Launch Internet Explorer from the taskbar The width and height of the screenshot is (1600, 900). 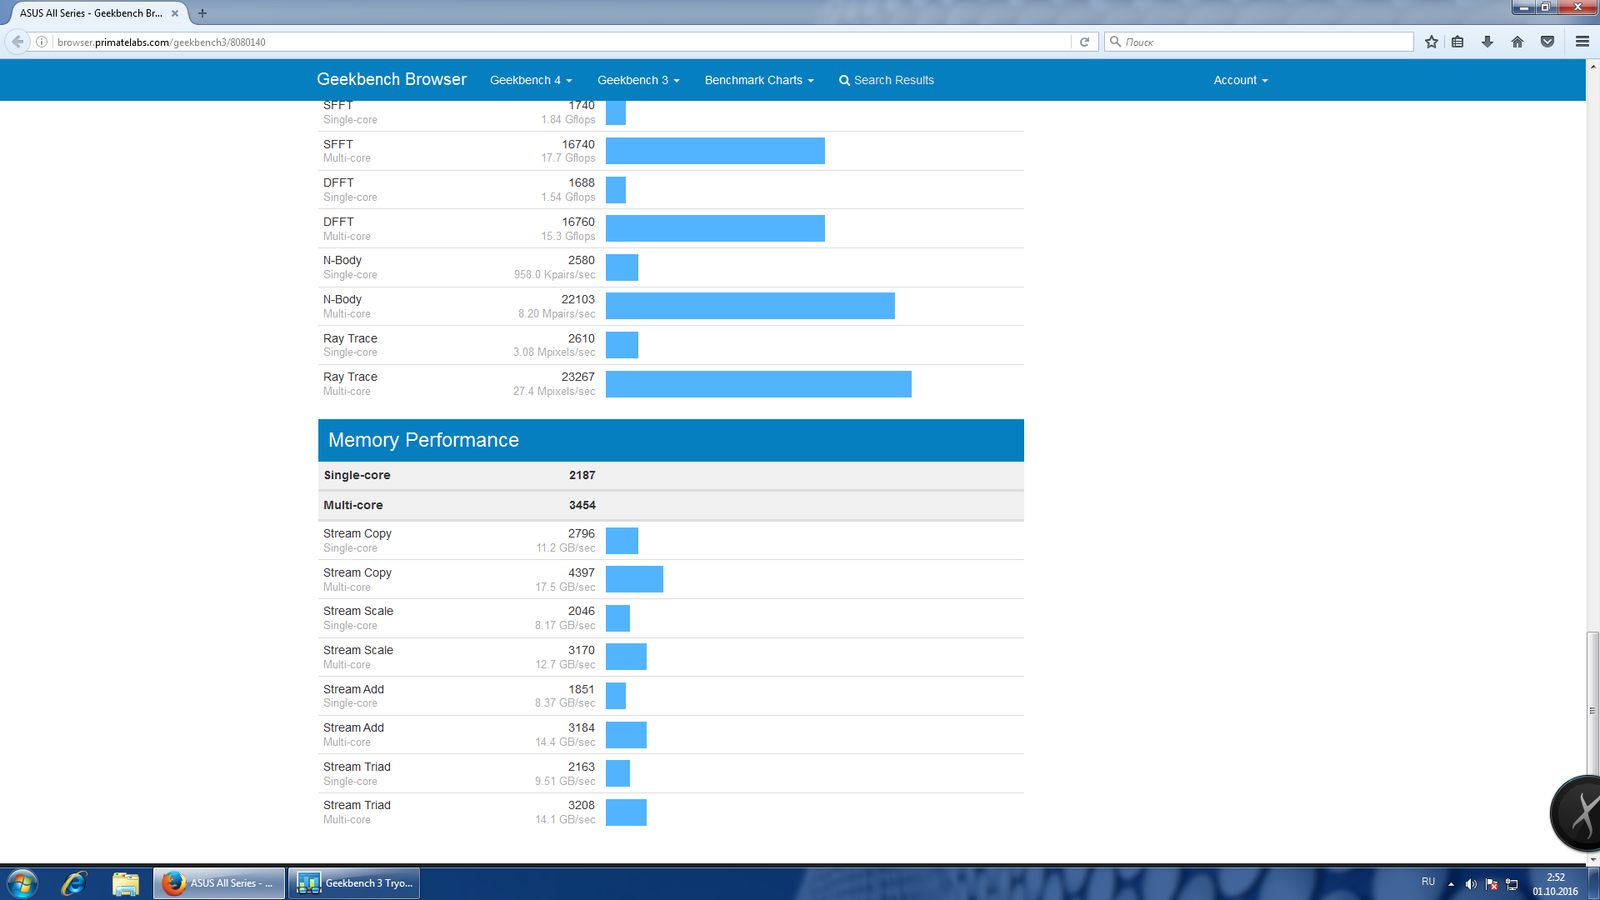tap(74, 883)
